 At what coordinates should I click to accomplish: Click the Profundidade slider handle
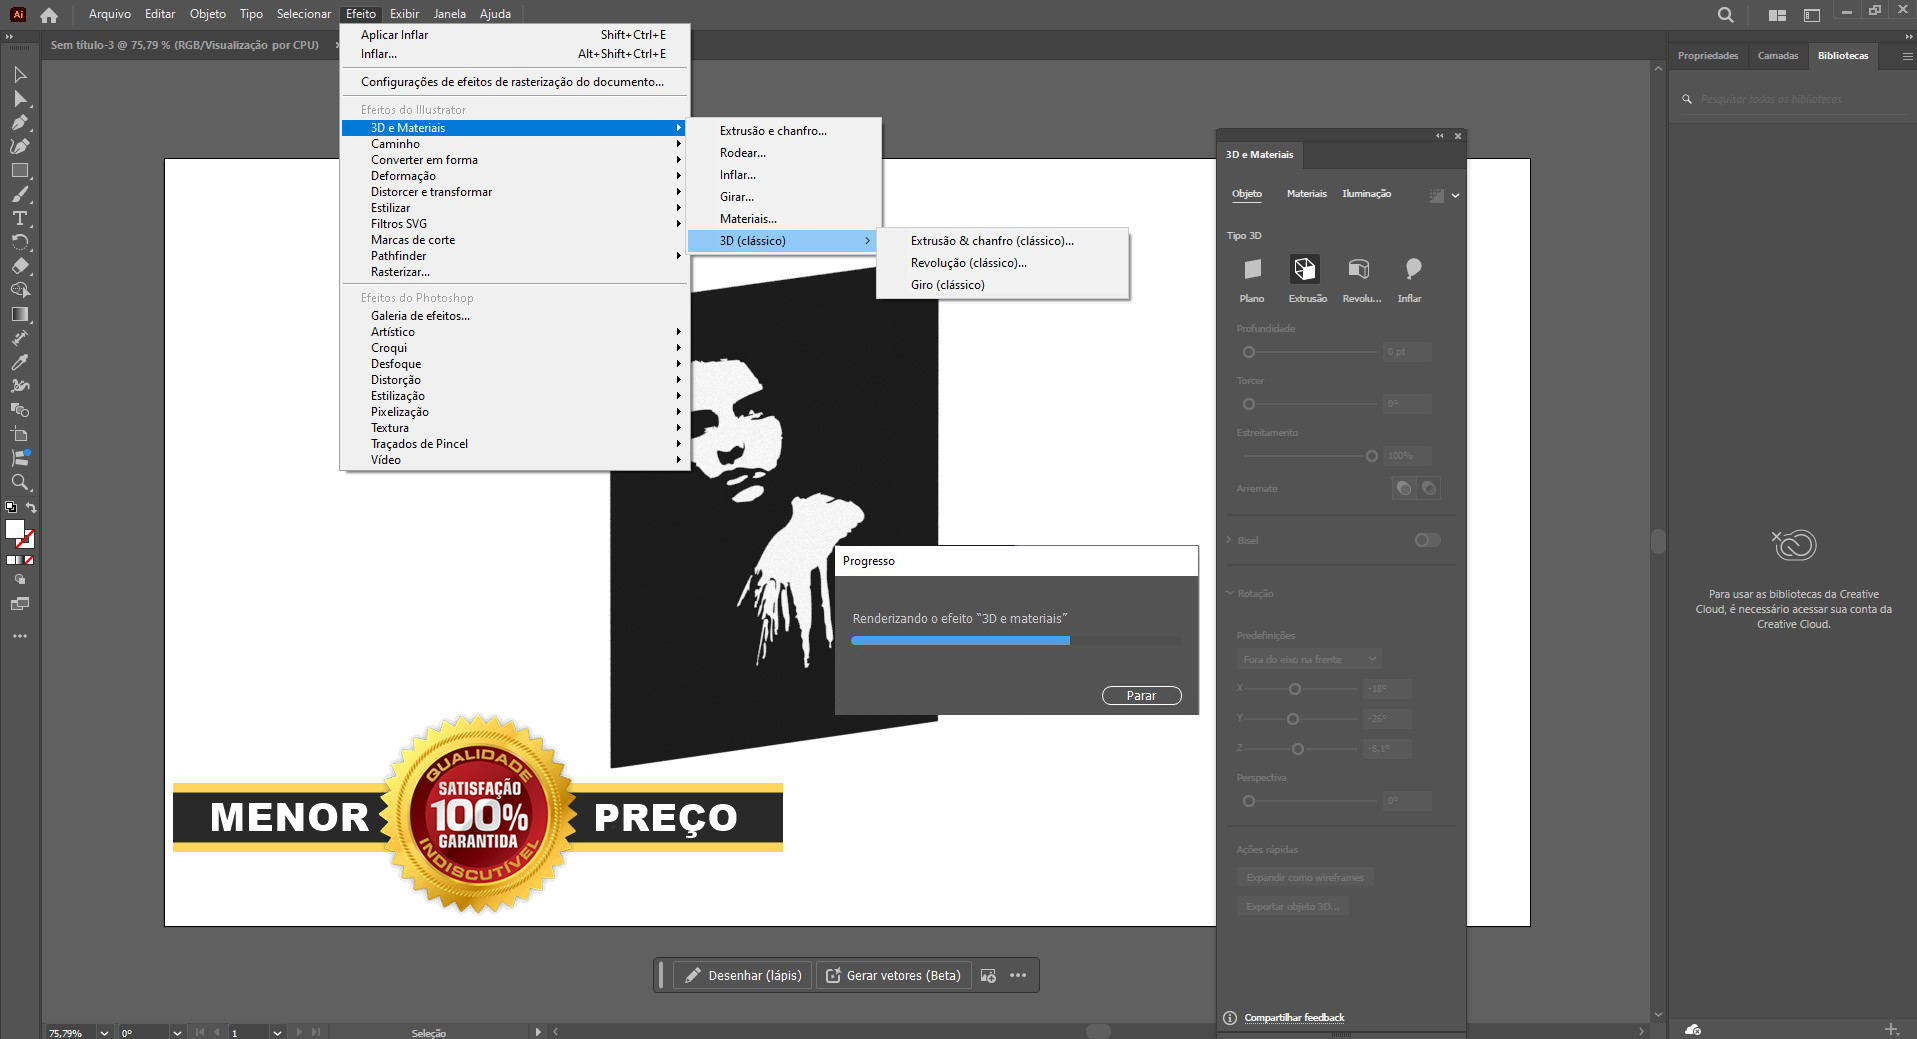[1248, 352]
